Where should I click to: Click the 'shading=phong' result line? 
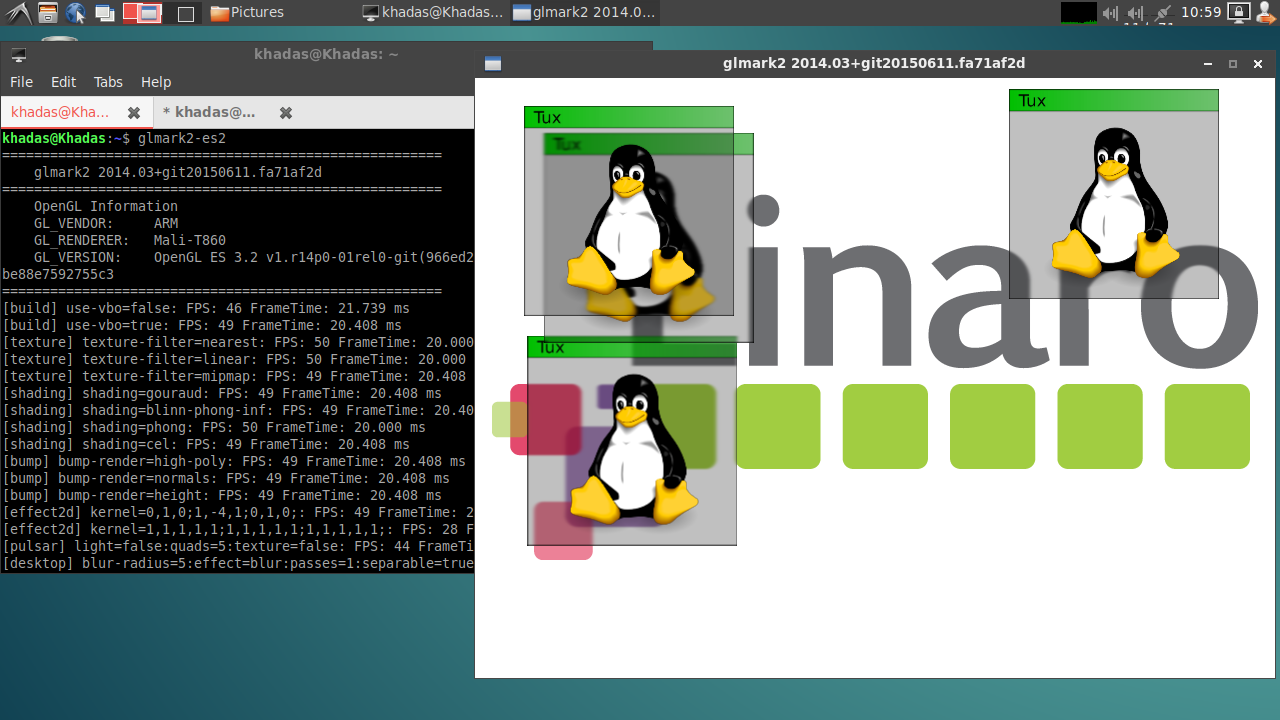pyautogui.click(x=214, y=427)
